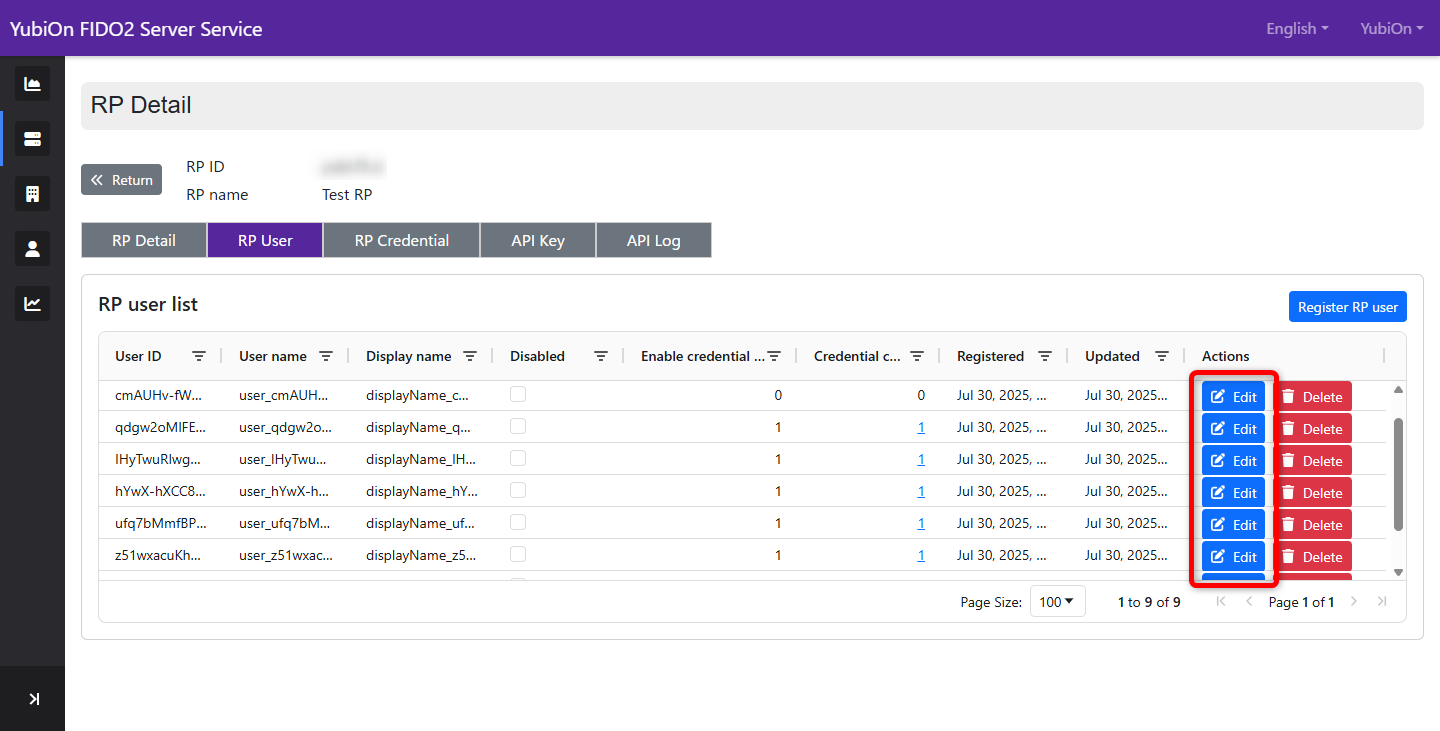The width and height of the screenshot is (1440, 731).
Task: Expand the sidebar with the arrow icon
Action: pos(34,699)
